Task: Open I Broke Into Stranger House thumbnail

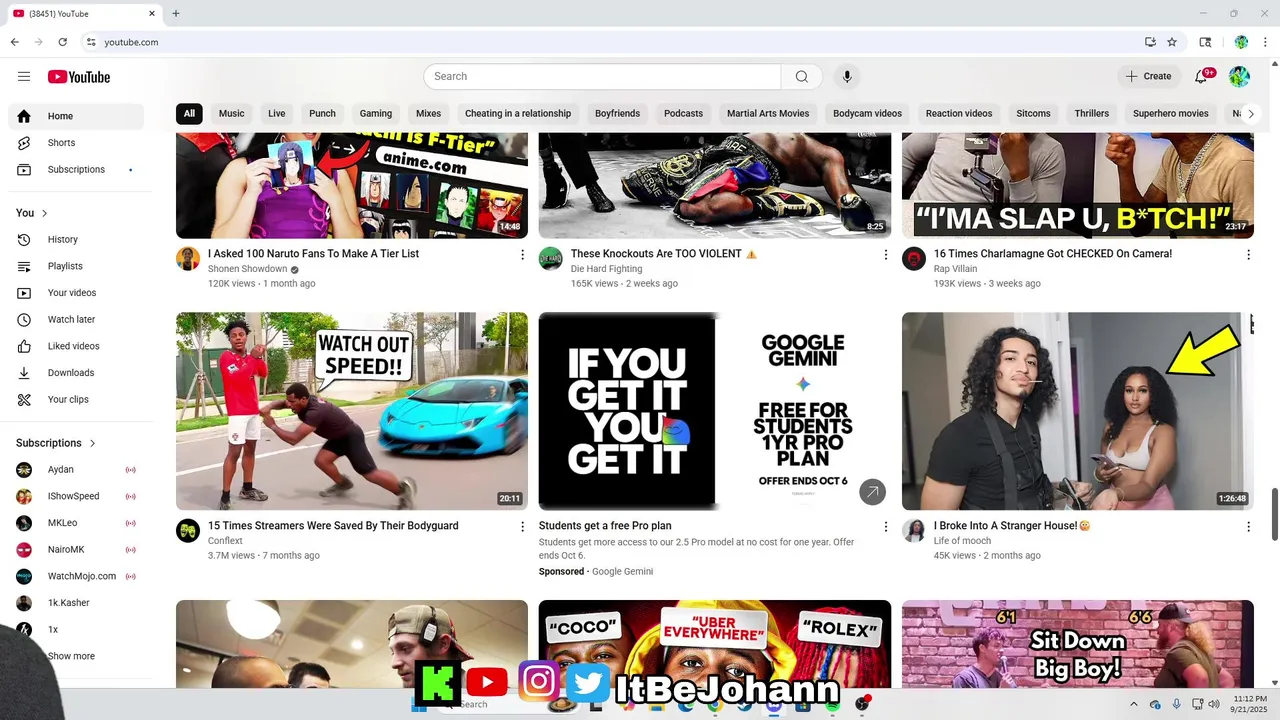Action: point(1078,411)
